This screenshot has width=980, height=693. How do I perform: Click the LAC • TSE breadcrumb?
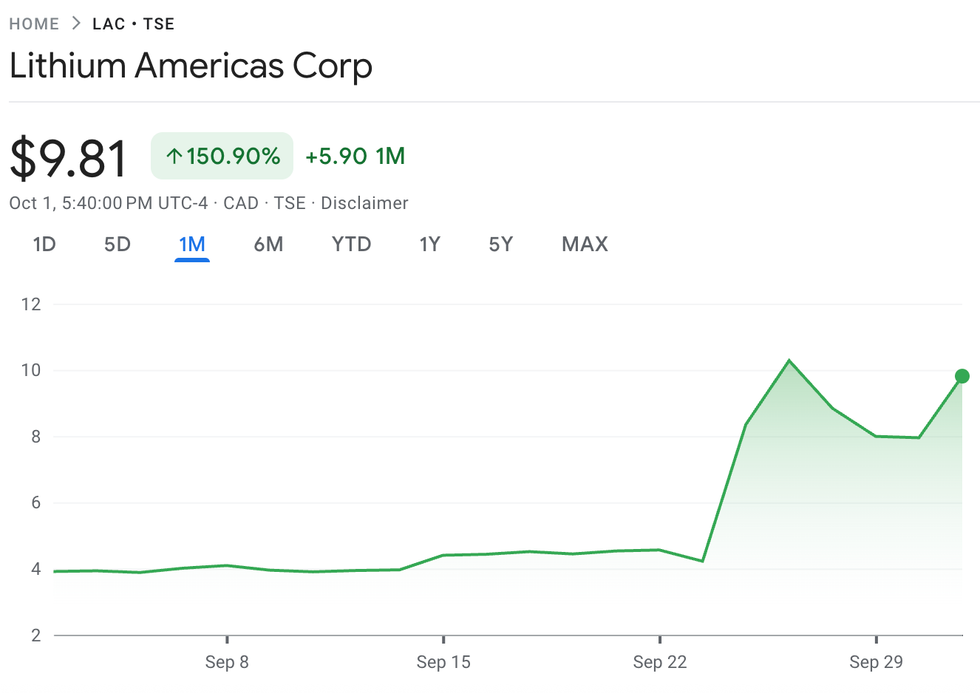(133, 23)
